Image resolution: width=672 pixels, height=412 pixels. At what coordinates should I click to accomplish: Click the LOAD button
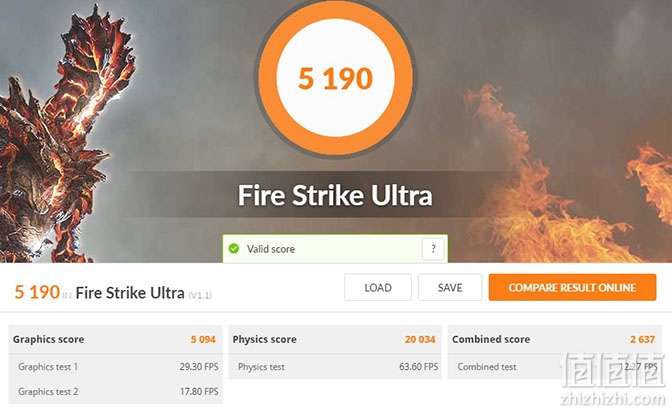378,287
